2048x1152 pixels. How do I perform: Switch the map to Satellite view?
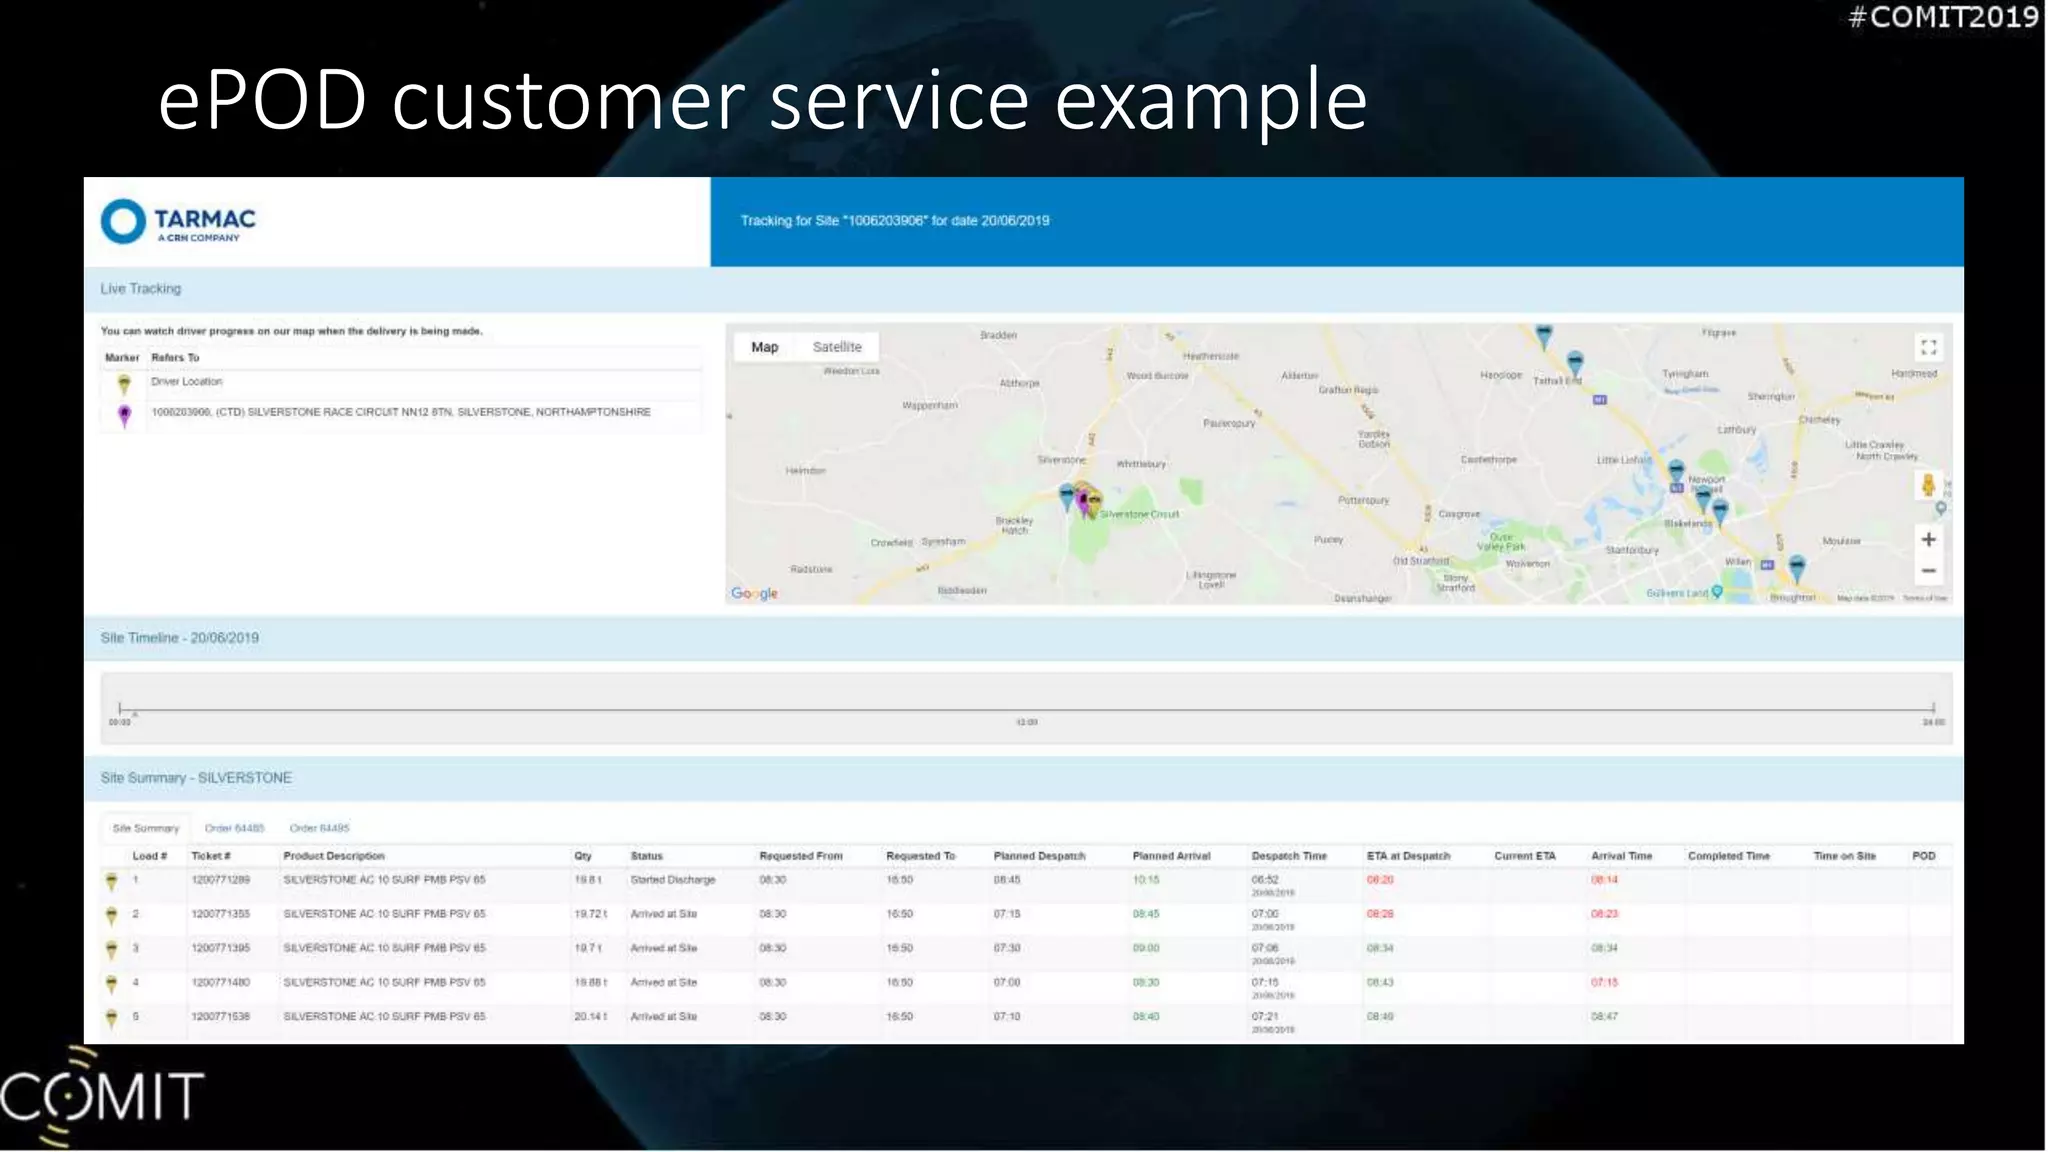click(836, 347)
